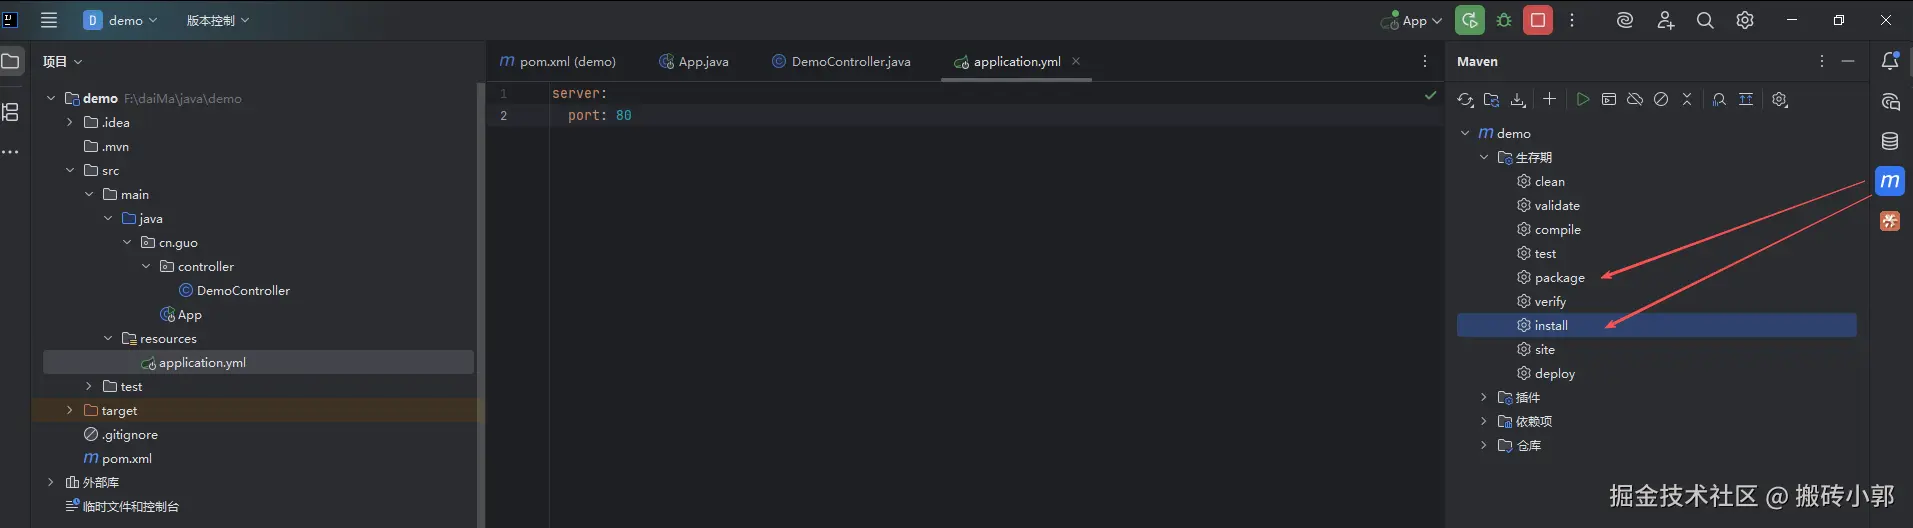Image resolution: width=1913 pixels, height=528 pixels.
Task: Switch to the DemoController.java tab
Action: 840,62
